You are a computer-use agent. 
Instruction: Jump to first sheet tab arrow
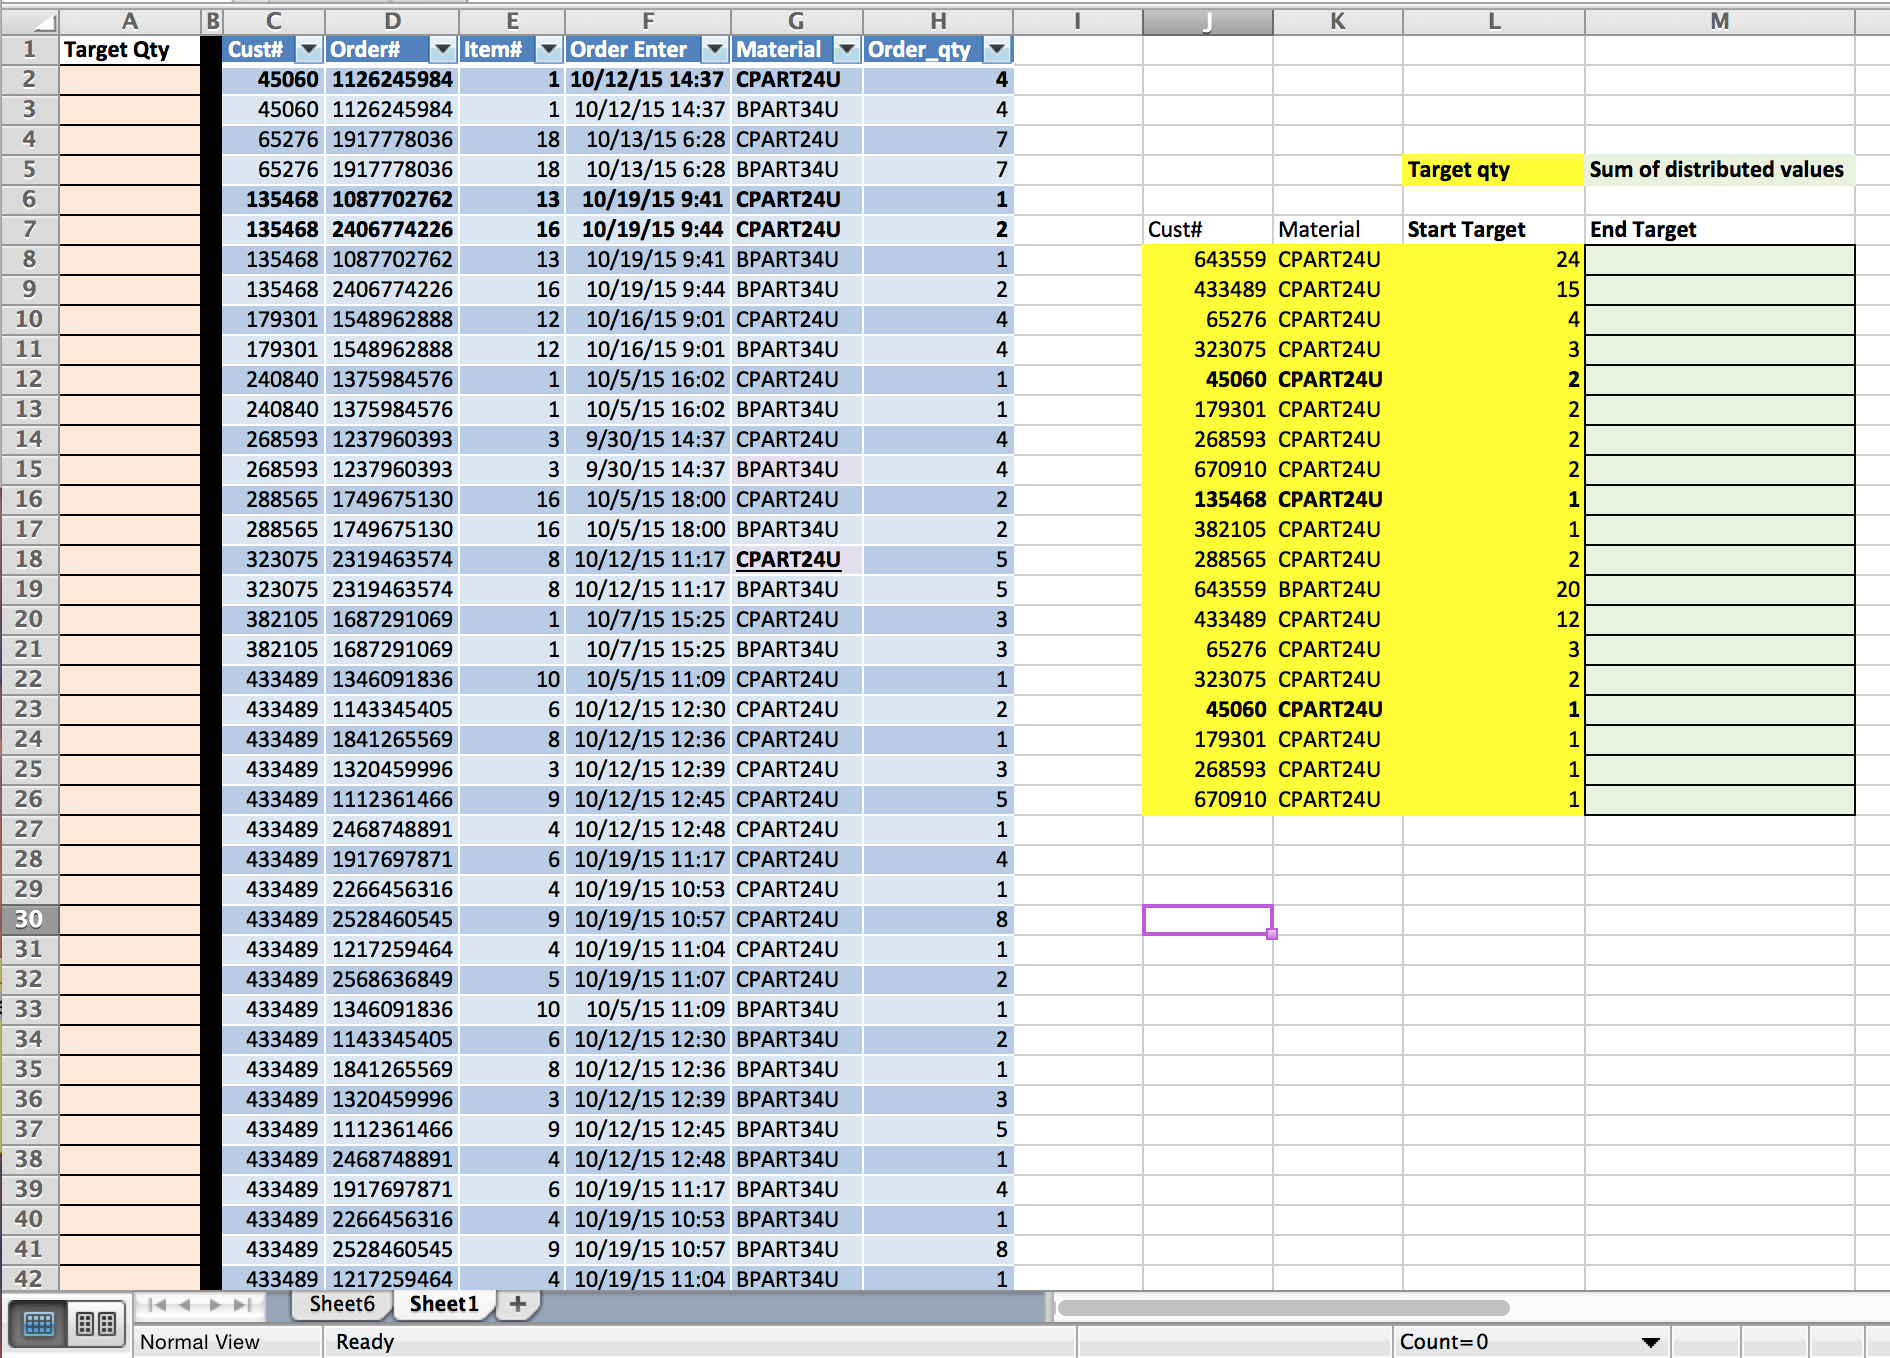click(x=156, y=1304)
